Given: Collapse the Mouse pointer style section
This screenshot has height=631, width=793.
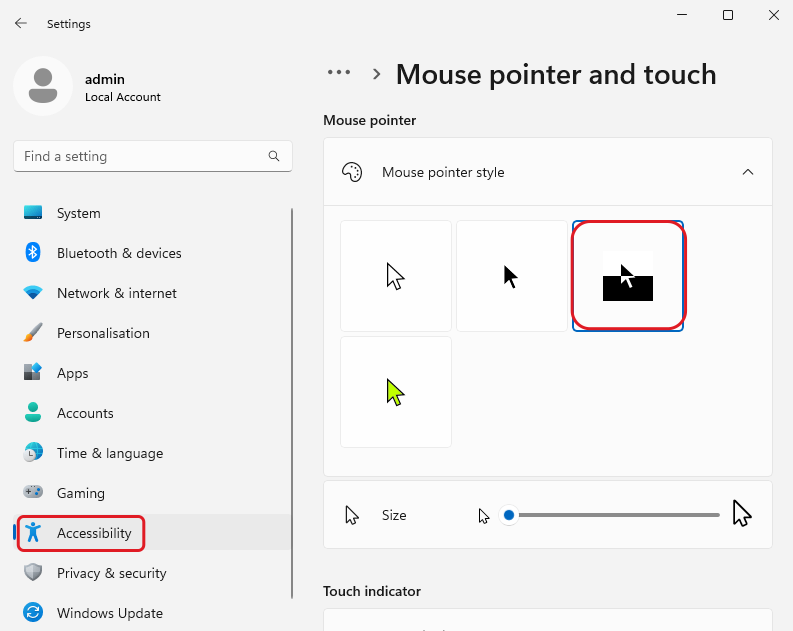Looking at the screenshot, I should [747, 172].
